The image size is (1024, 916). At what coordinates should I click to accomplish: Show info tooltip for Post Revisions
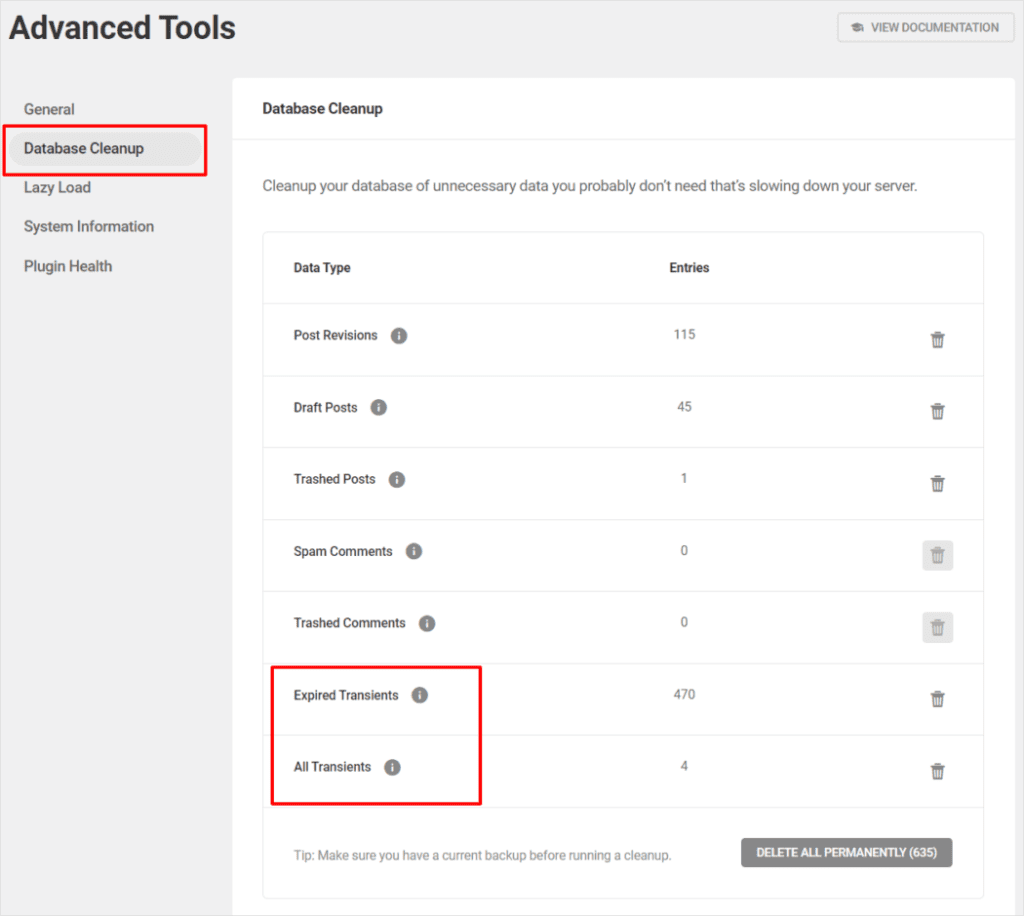pos(398,336)
